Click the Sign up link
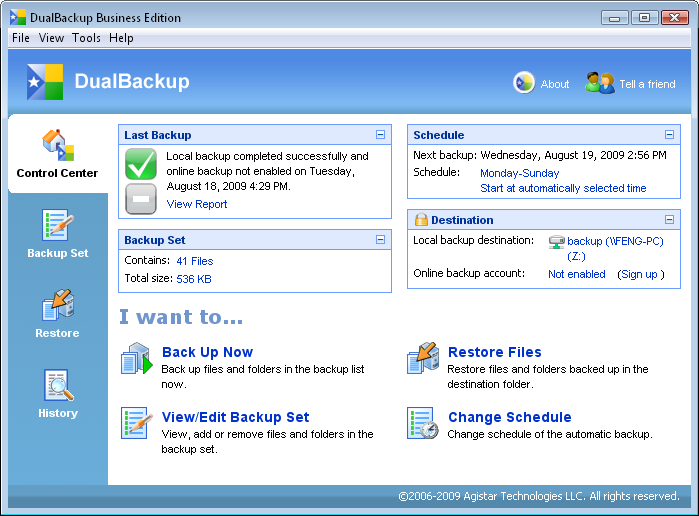699x516 pixels. (x=638, y=274)
